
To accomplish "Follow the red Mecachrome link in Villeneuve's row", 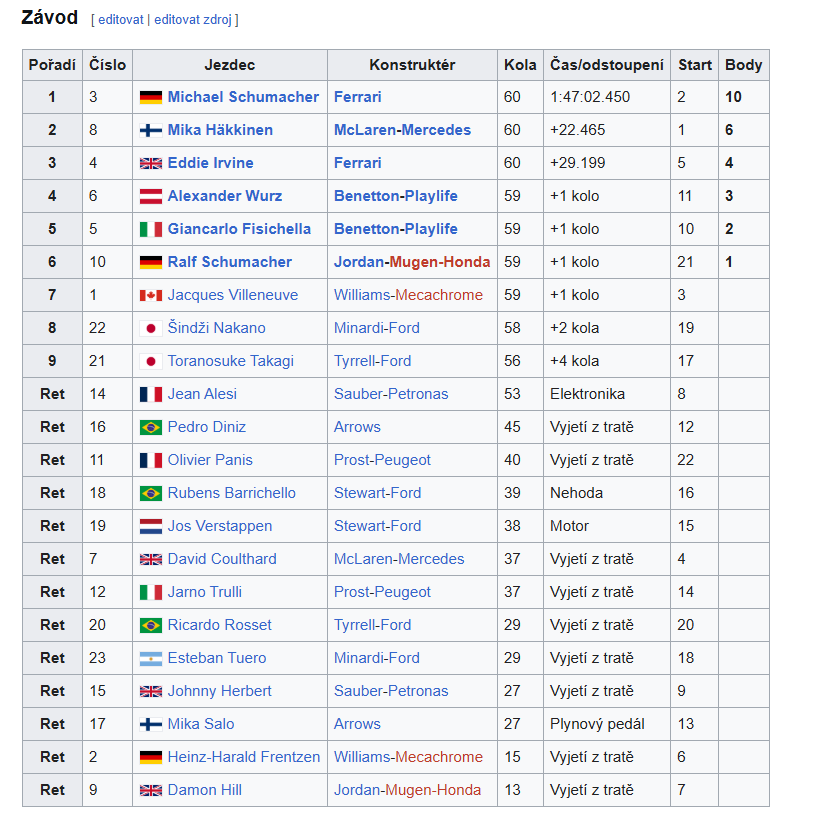I will [x=439, y=295].
